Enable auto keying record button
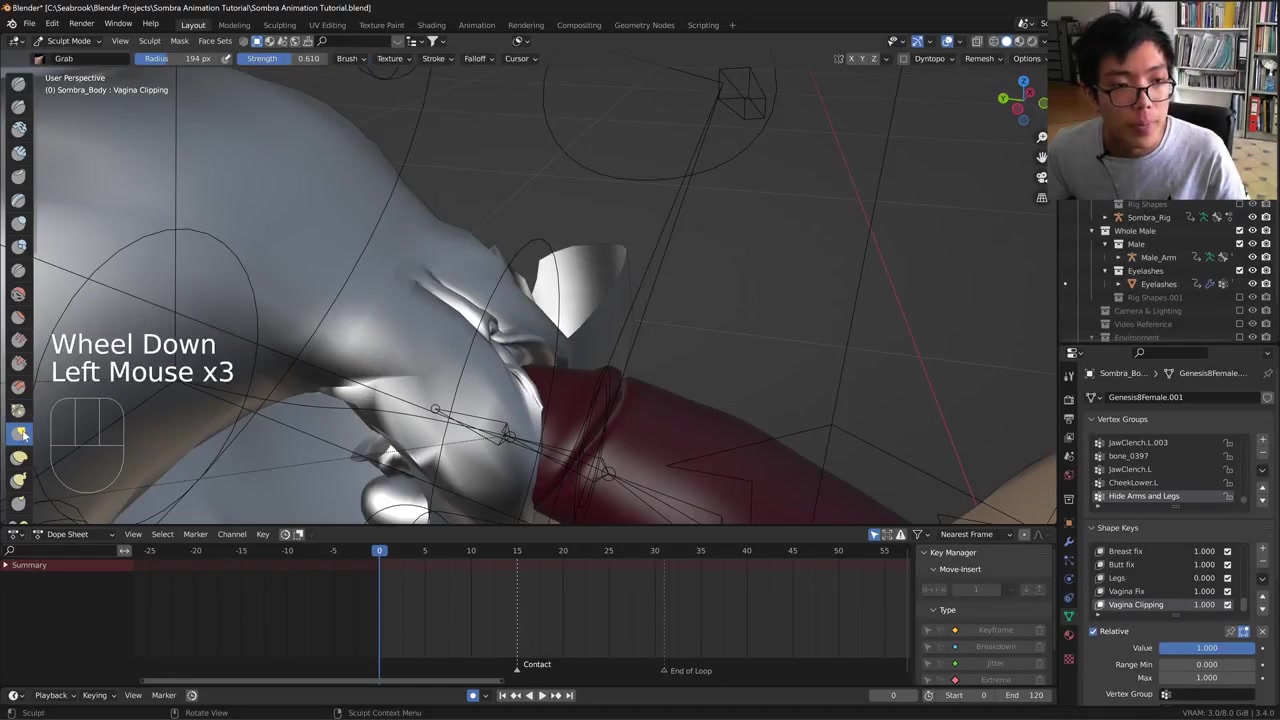Screen dimensions: 1280x720 tap(473, 695)
